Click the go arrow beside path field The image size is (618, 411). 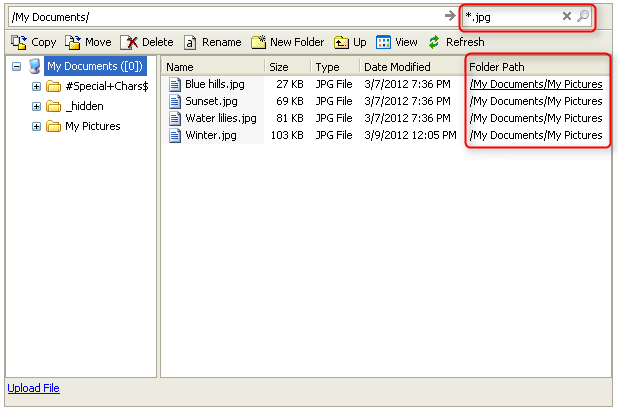(450, 16)
